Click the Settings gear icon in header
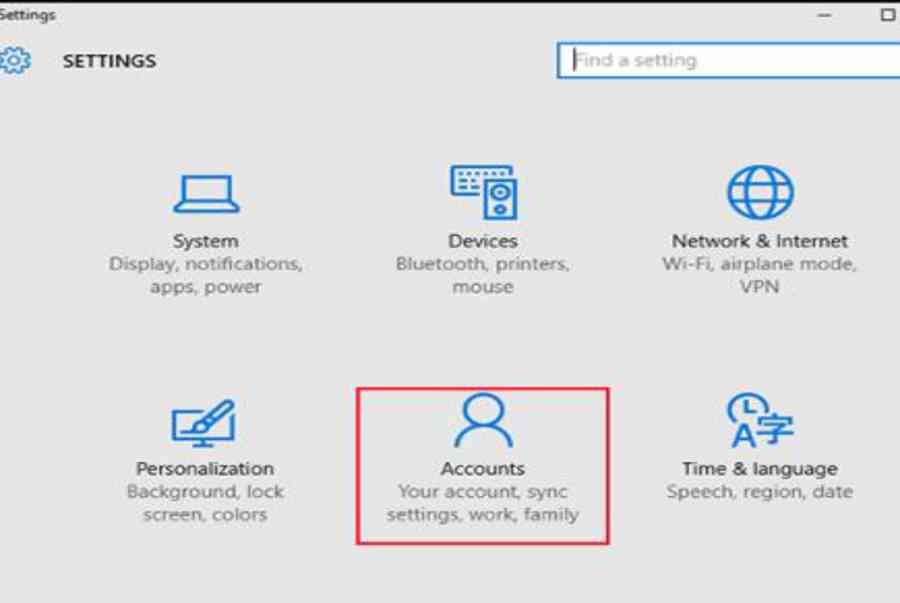900x603 pixels. pos(14,61)
